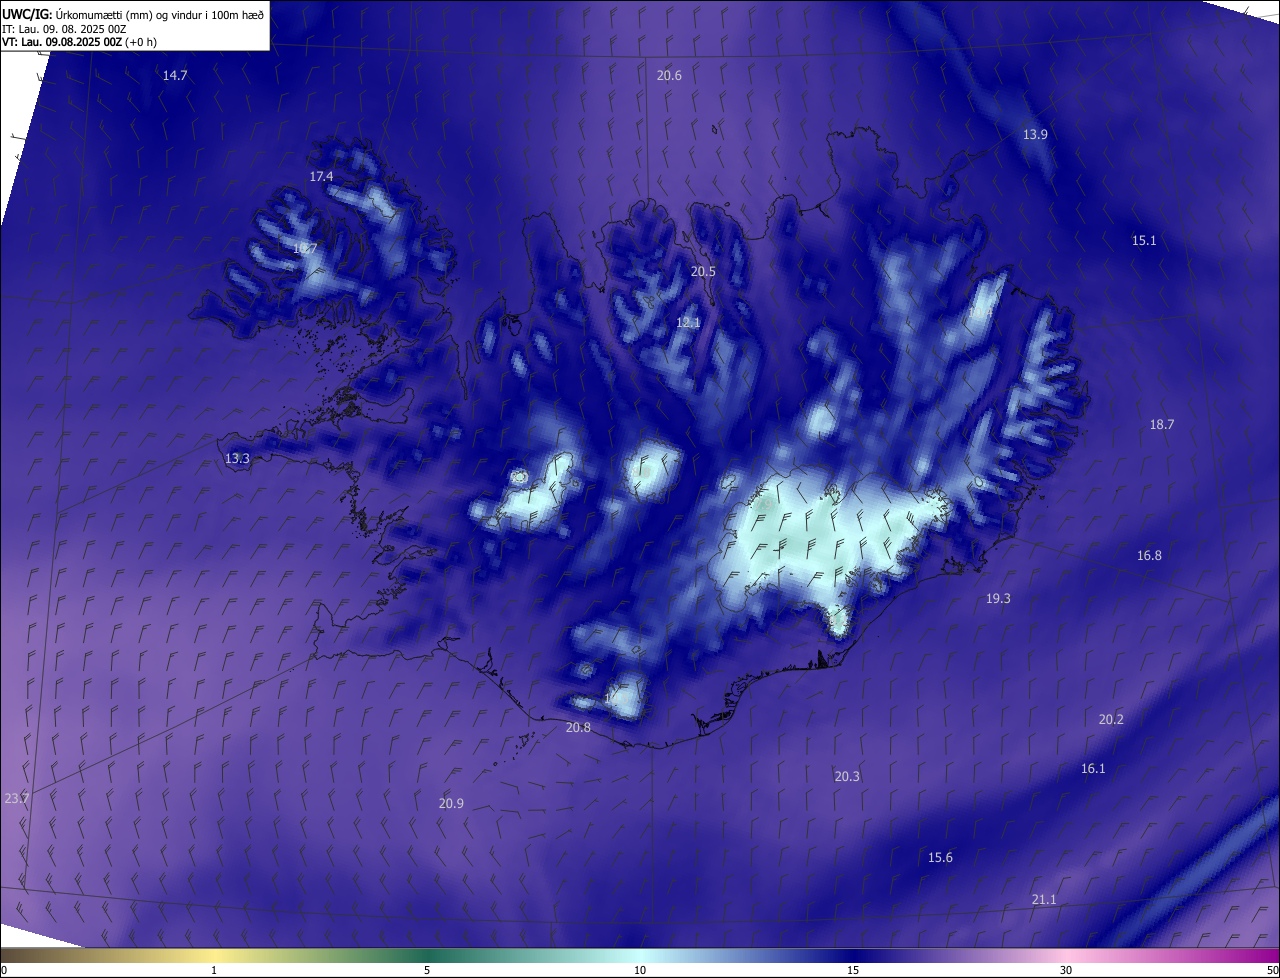Click the 'IT: Lau. 09. 08. 2025 00Z' line
The width and height of the screenshot is (1280, 978).
coord(64,29)
